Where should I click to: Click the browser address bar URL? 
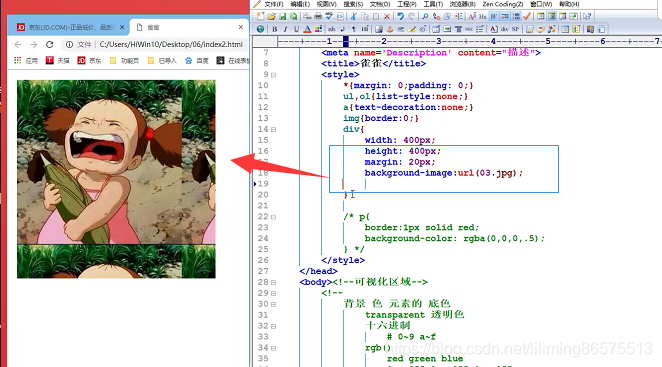171,44
